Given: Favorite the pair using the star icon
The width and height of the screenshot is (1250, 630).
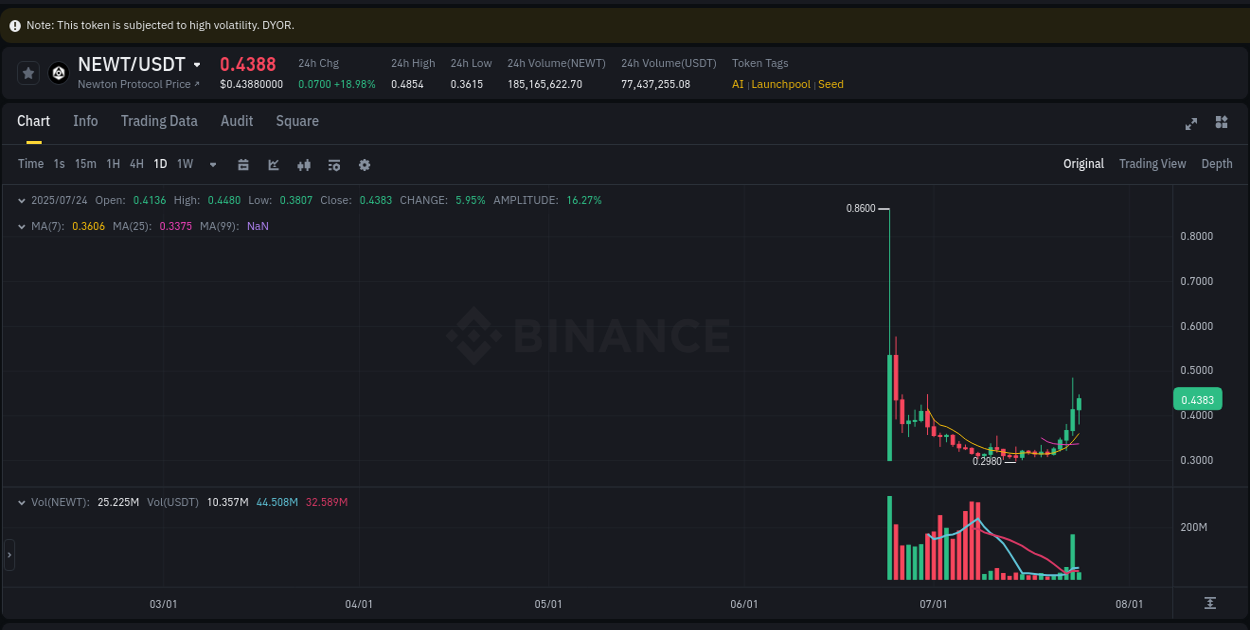Looking at the screenshot, I should pos(28,72).
